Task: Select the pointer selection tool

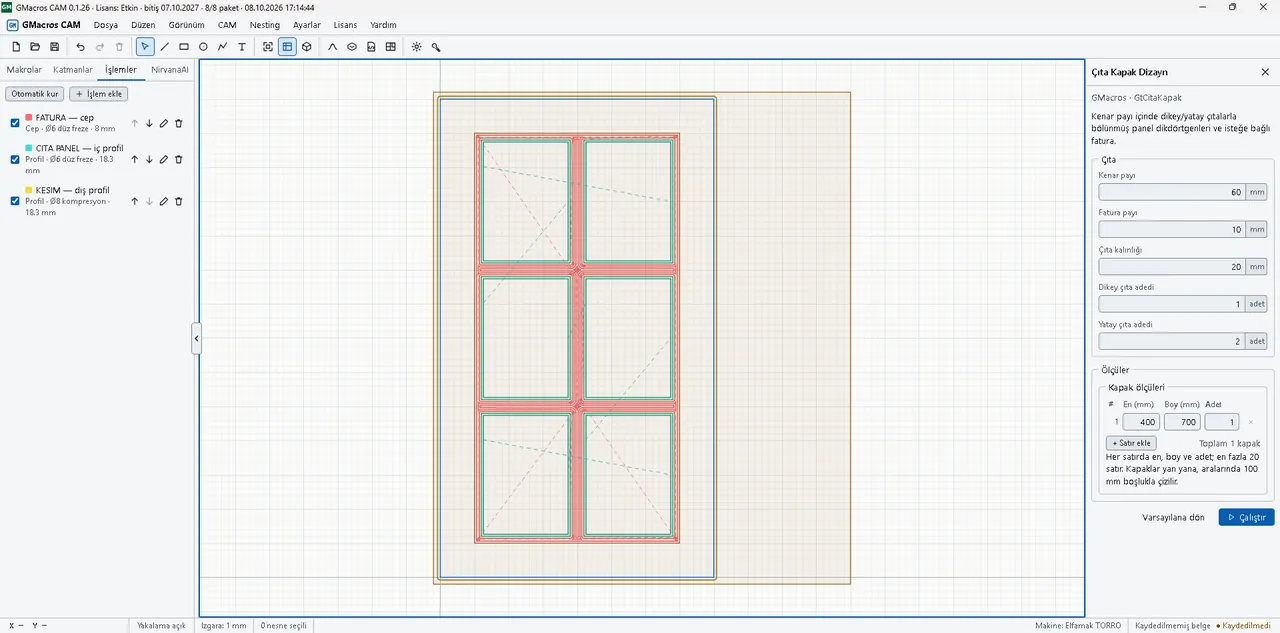Action: pos(145,47)
